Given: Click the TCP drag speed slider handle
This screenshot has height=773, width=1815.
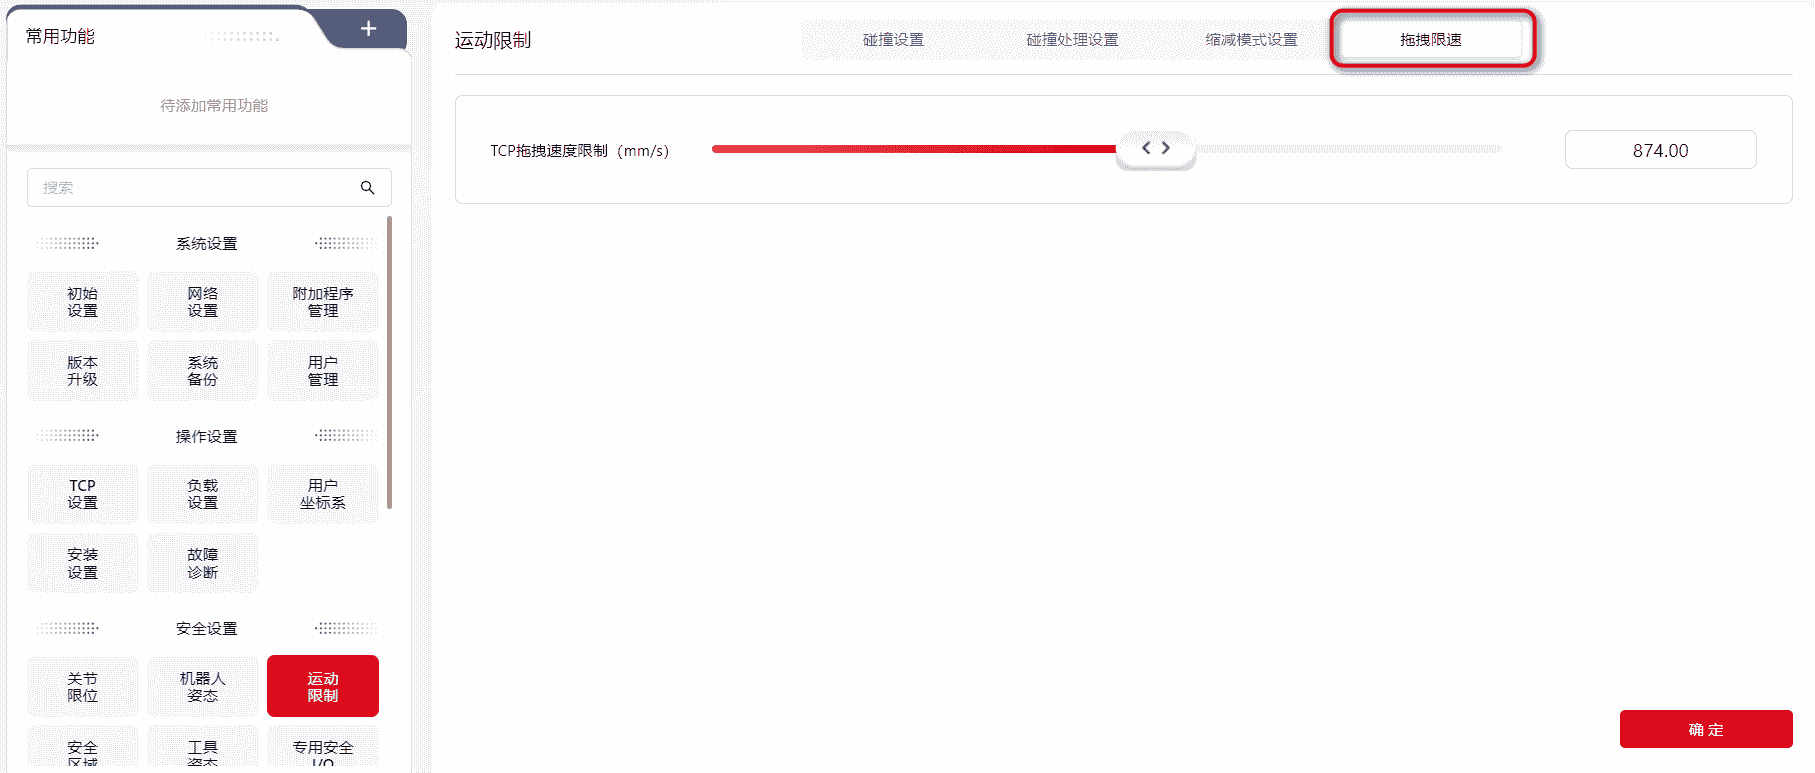Looking at the screenshot, I should click(x=1155, y=149).
